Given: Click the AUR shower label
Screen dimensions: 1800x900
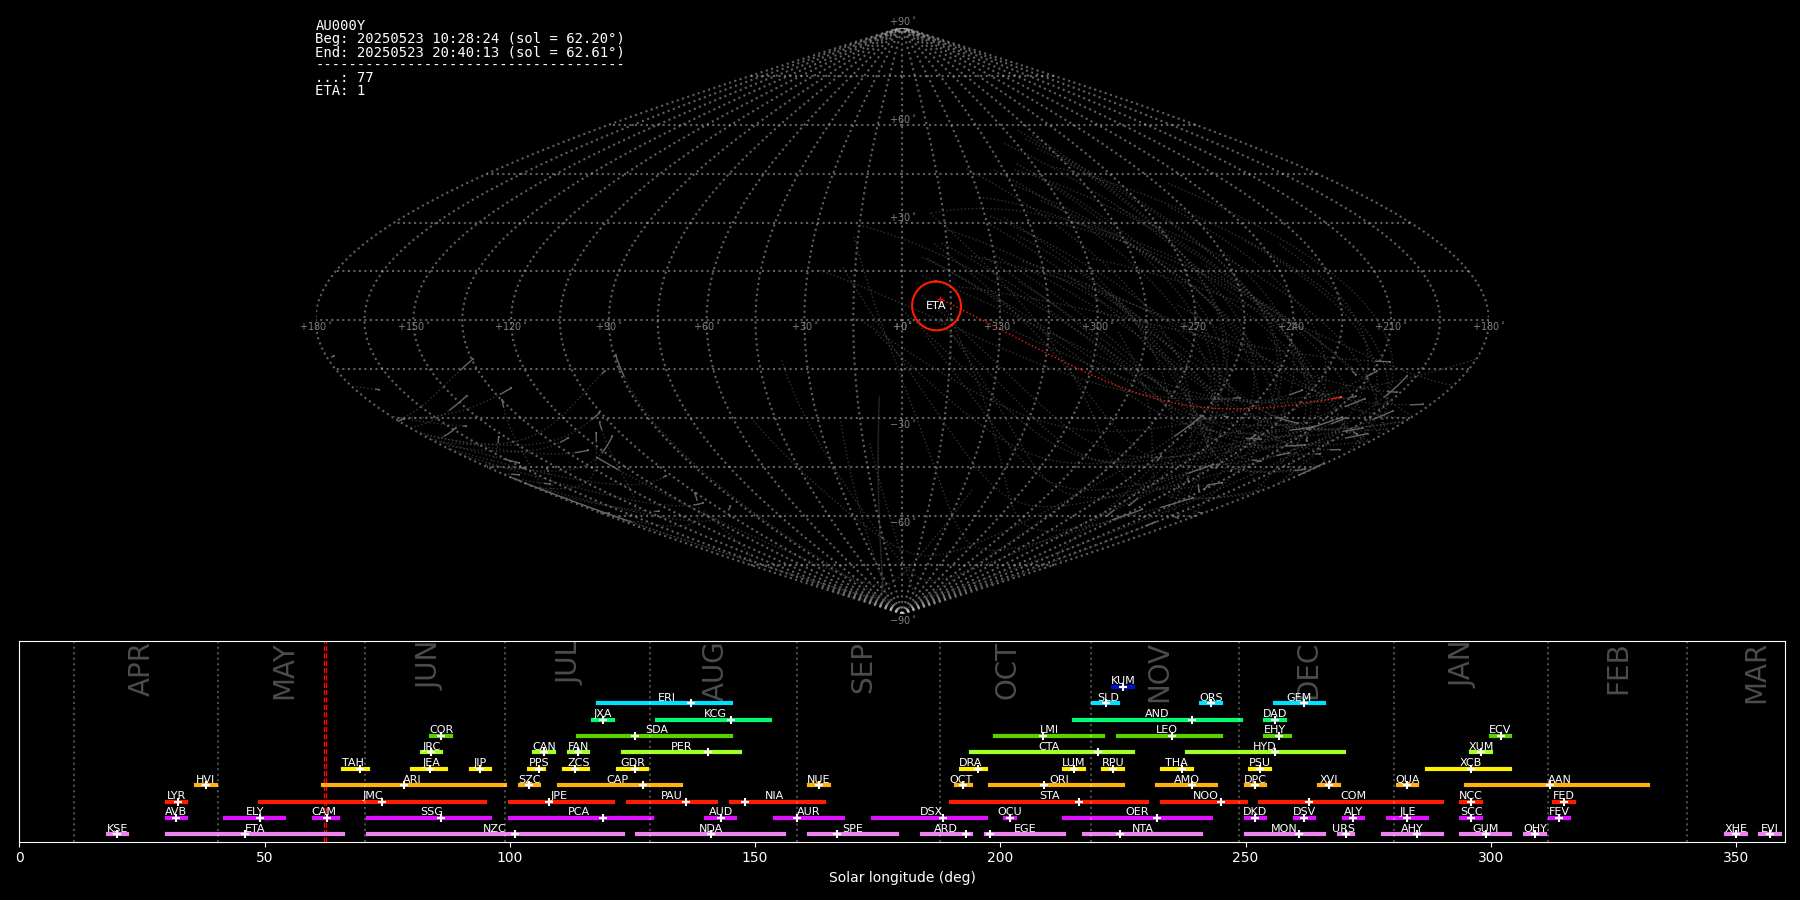Looking at the screenshot, I should [808, 812].
